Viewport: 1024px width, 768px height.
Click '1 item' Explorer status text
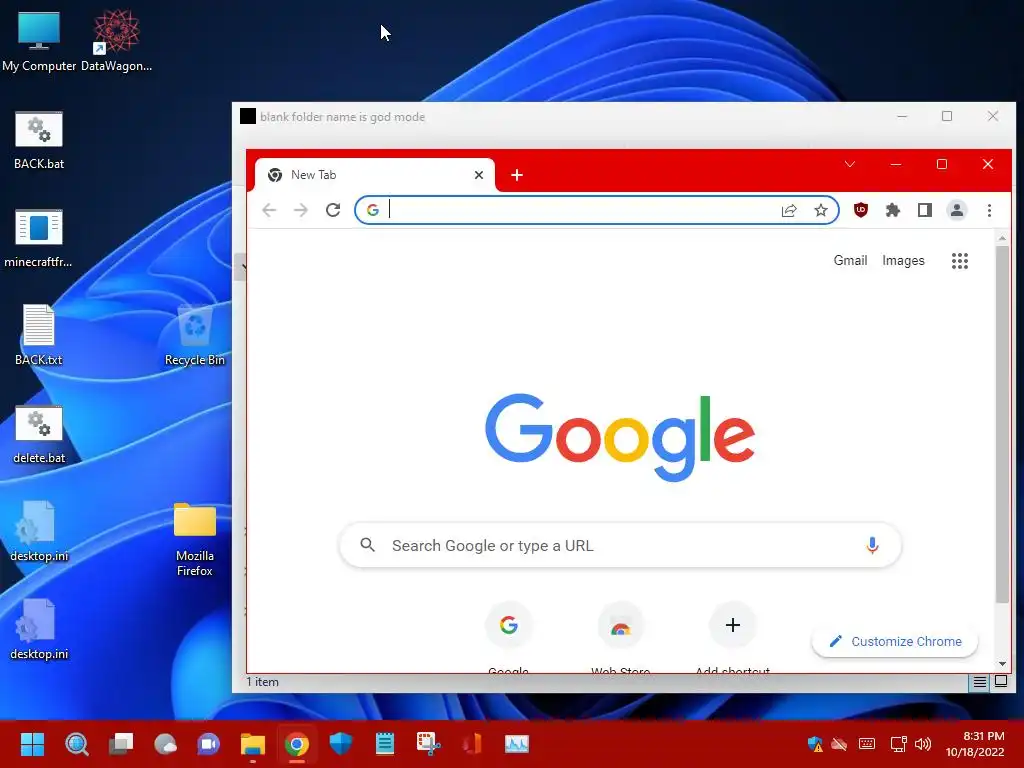[x=263, y=682]
